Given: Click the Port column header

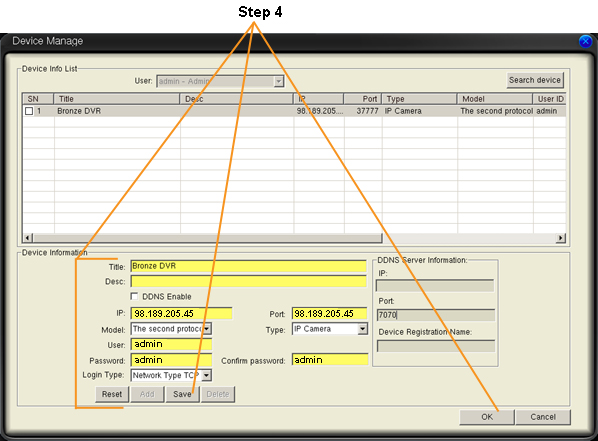Looking at the screenshot, I should coord(363,99).
